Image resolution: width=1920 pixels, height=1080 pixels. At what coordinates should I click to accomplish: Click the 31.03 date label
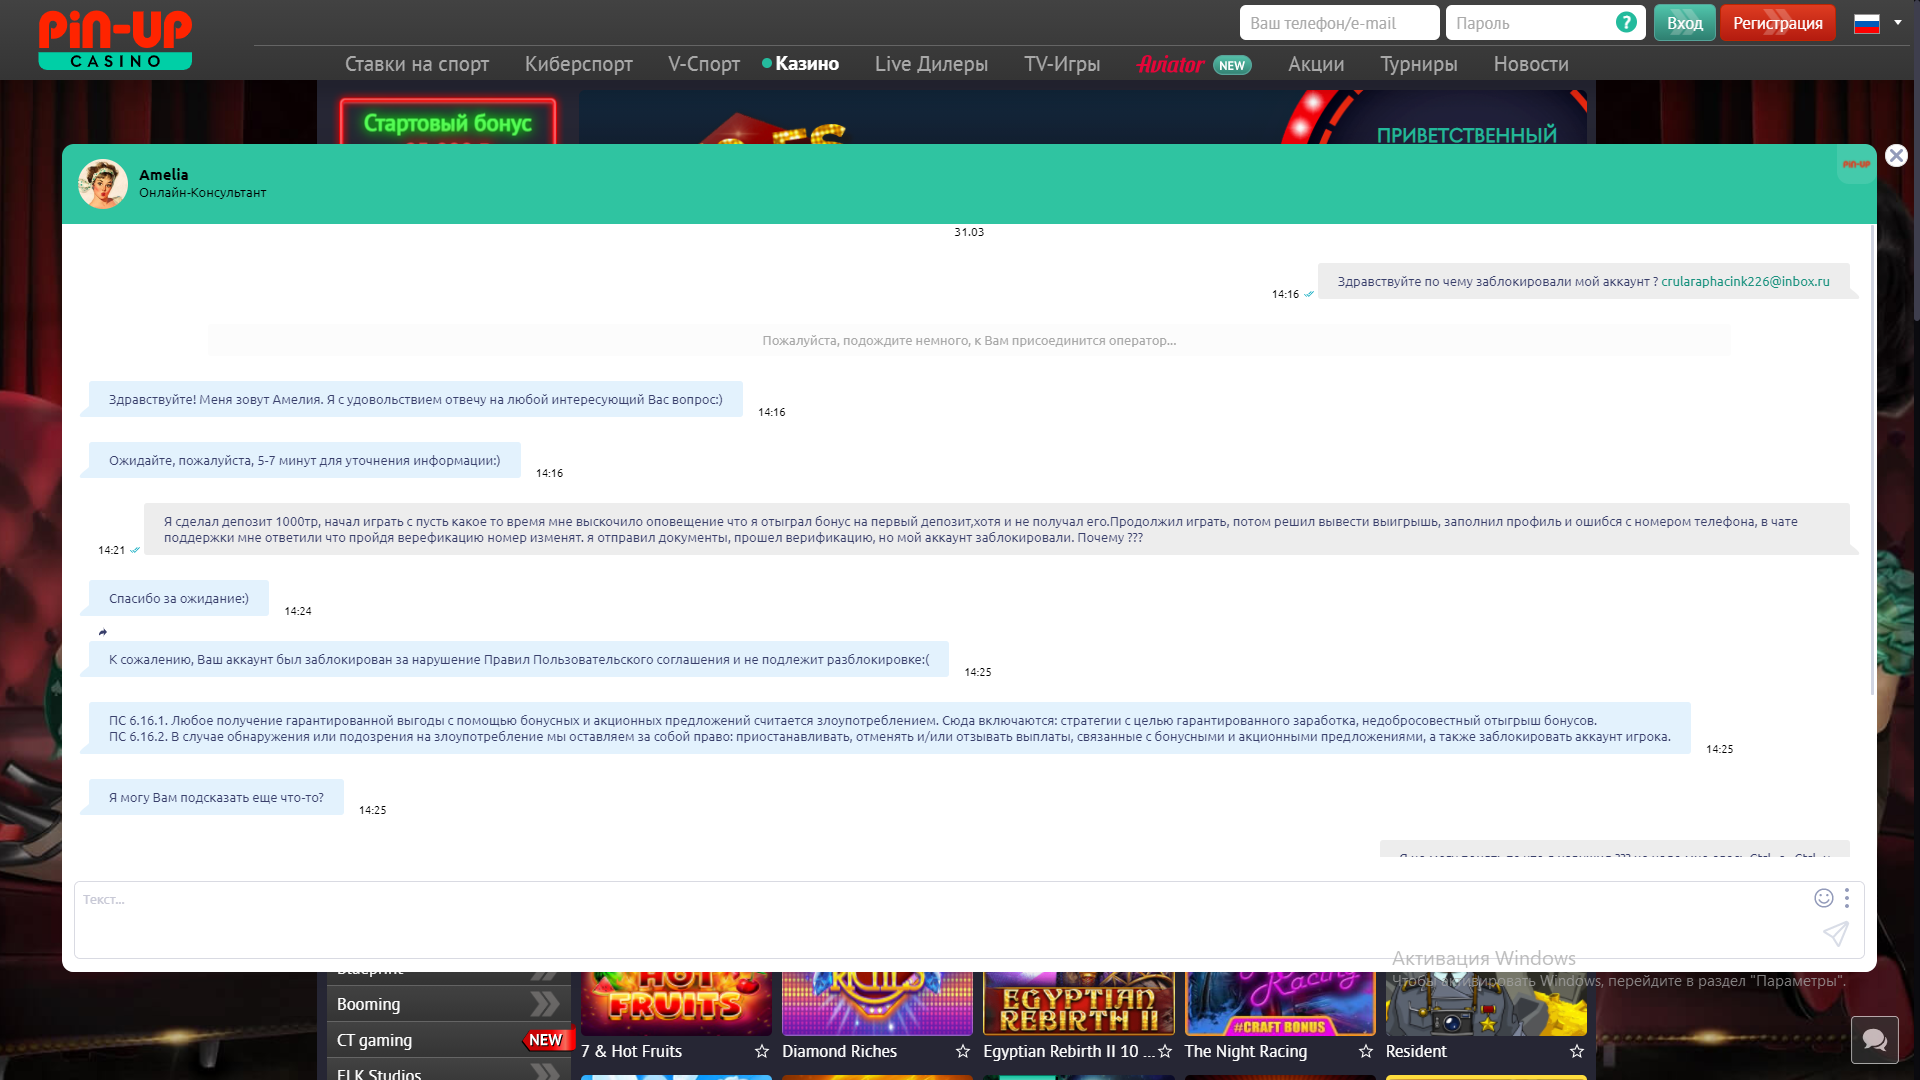(968, 232)
